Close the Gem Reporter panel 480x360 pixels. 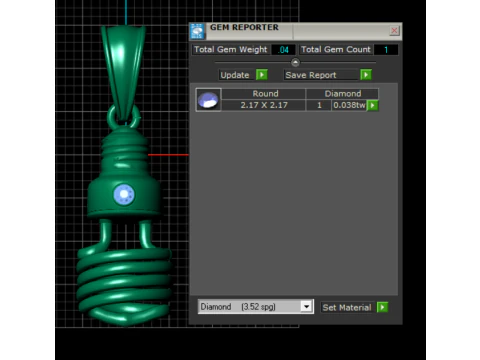[394, 31]
